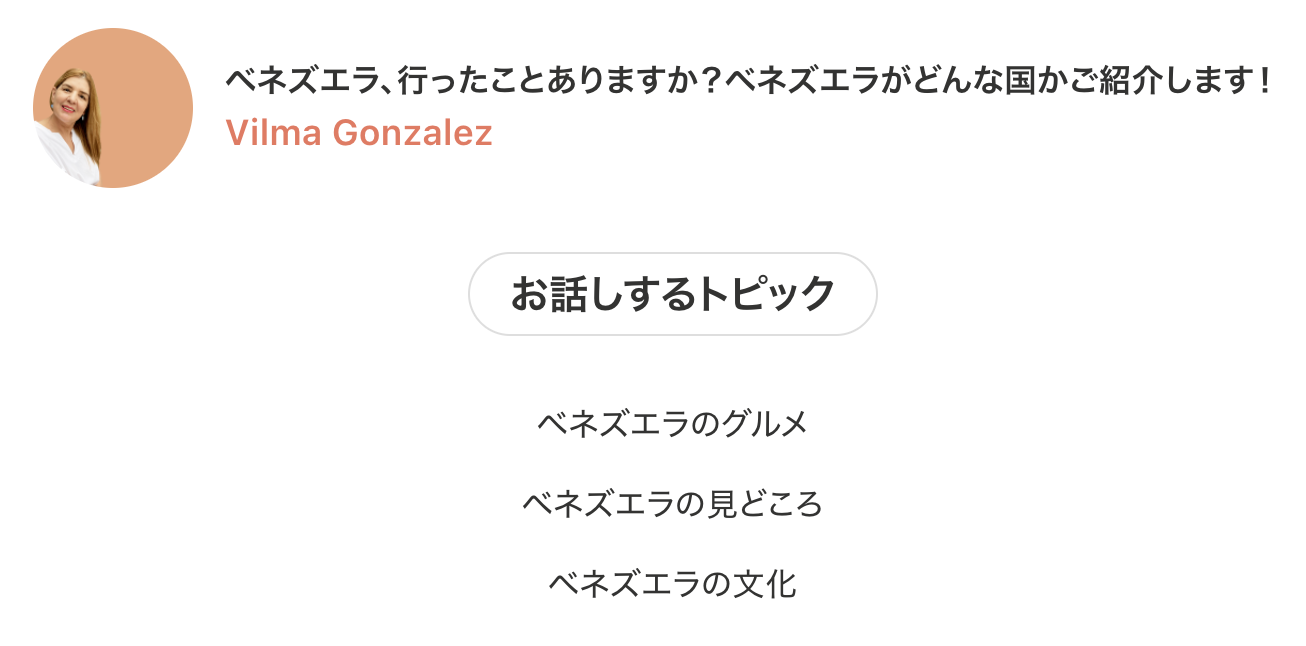Choose the ベネズエラの見どころ topic
Viewport: 1306px width, 646px height.
(x=672, y=504)
